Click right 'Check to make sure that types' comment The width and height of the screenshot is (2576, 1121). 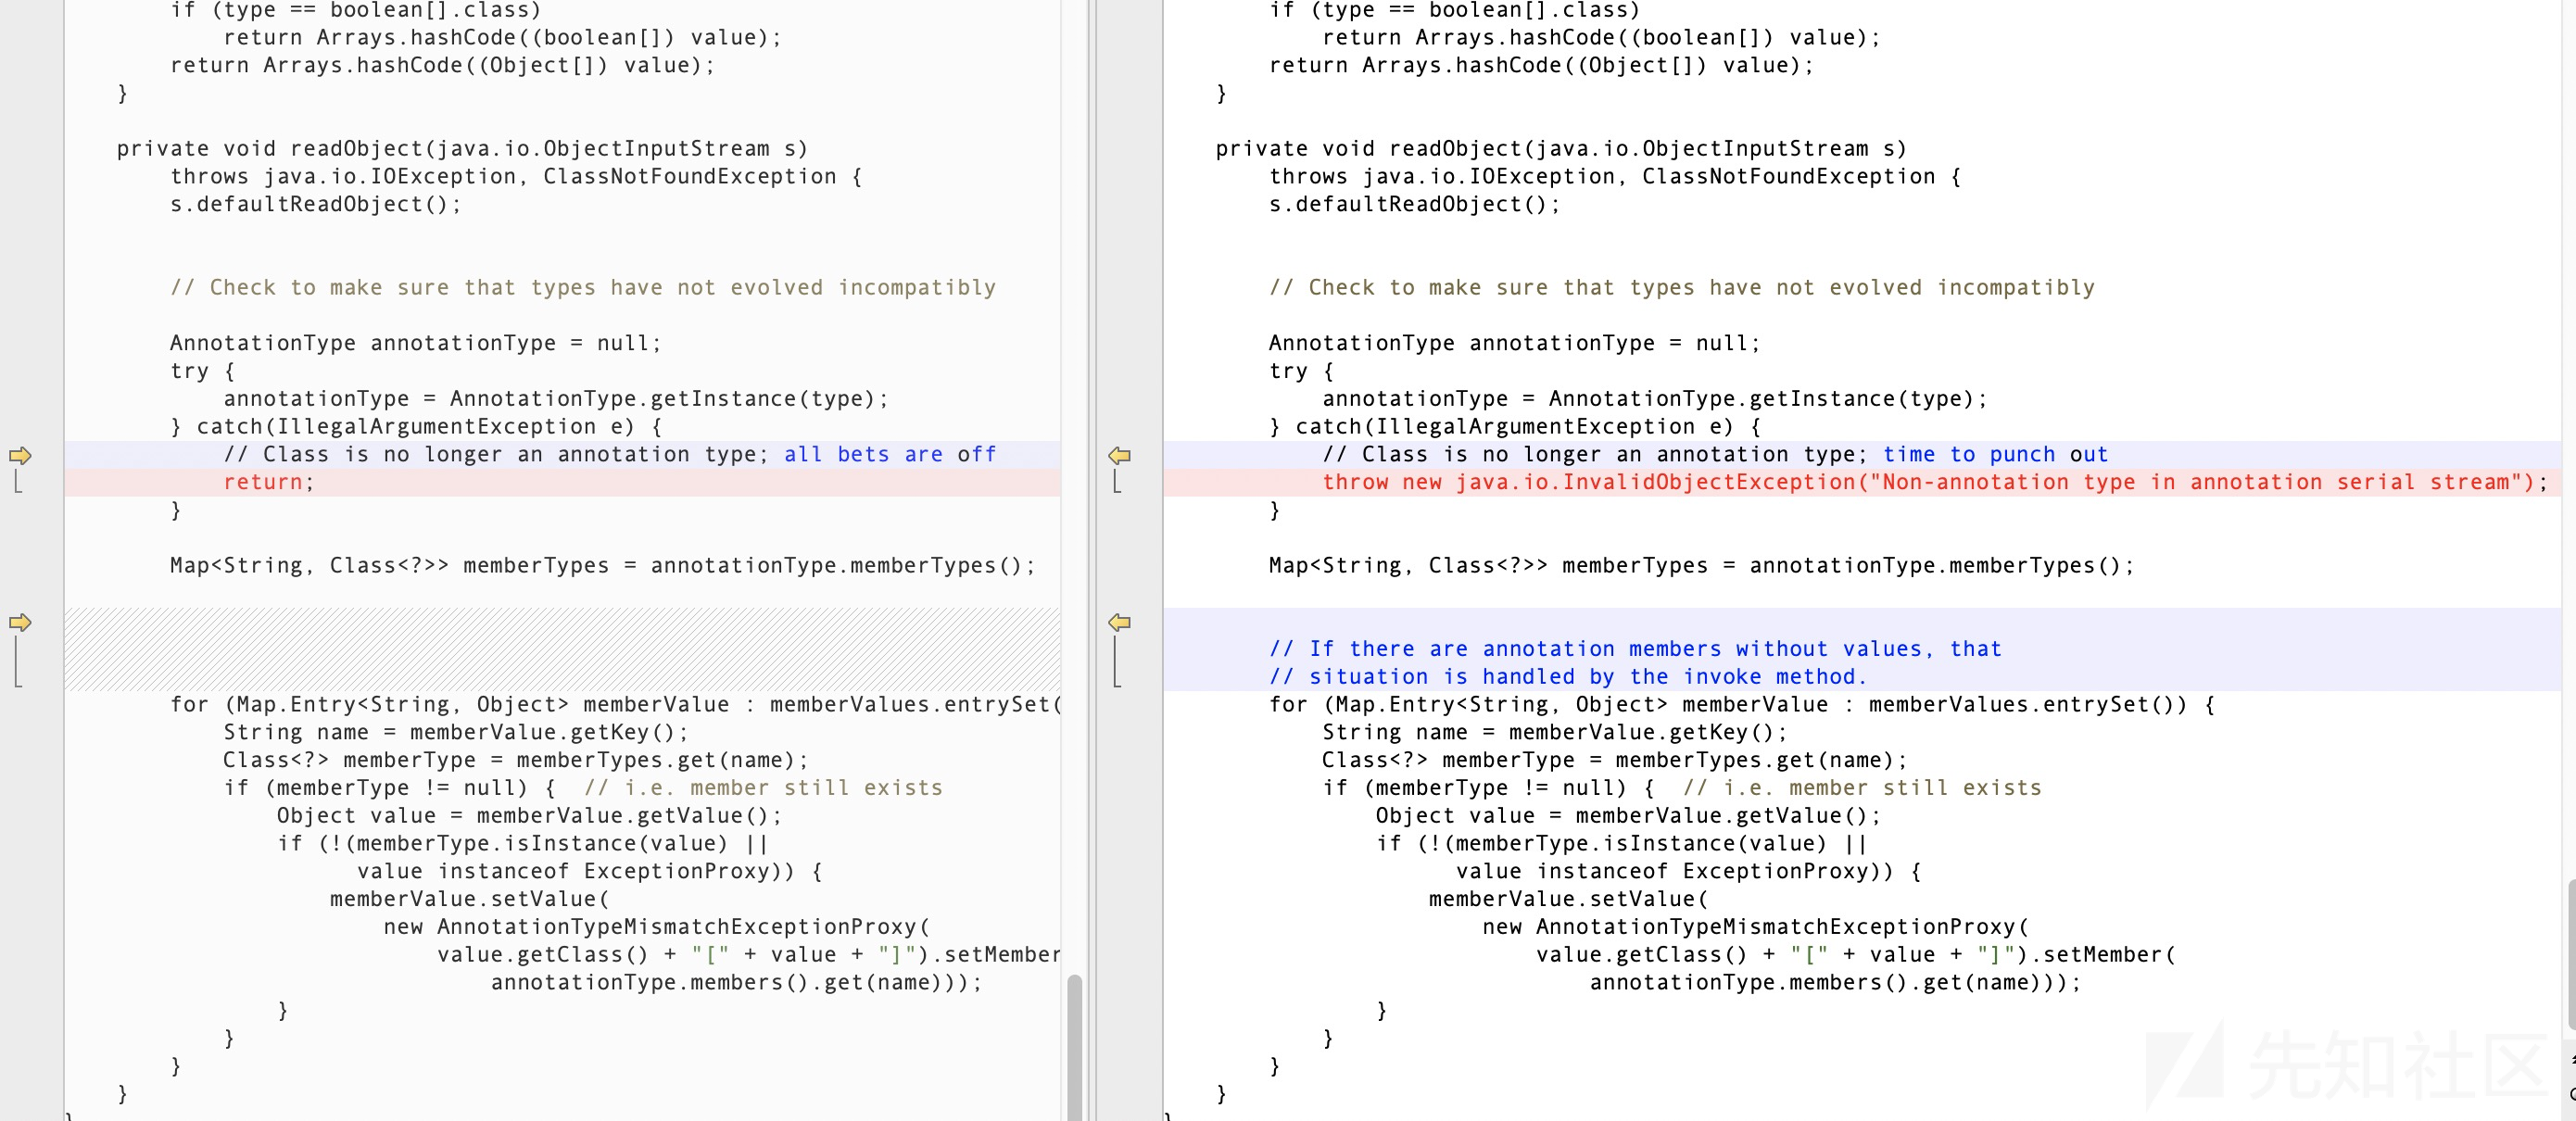click(1682, 288)
